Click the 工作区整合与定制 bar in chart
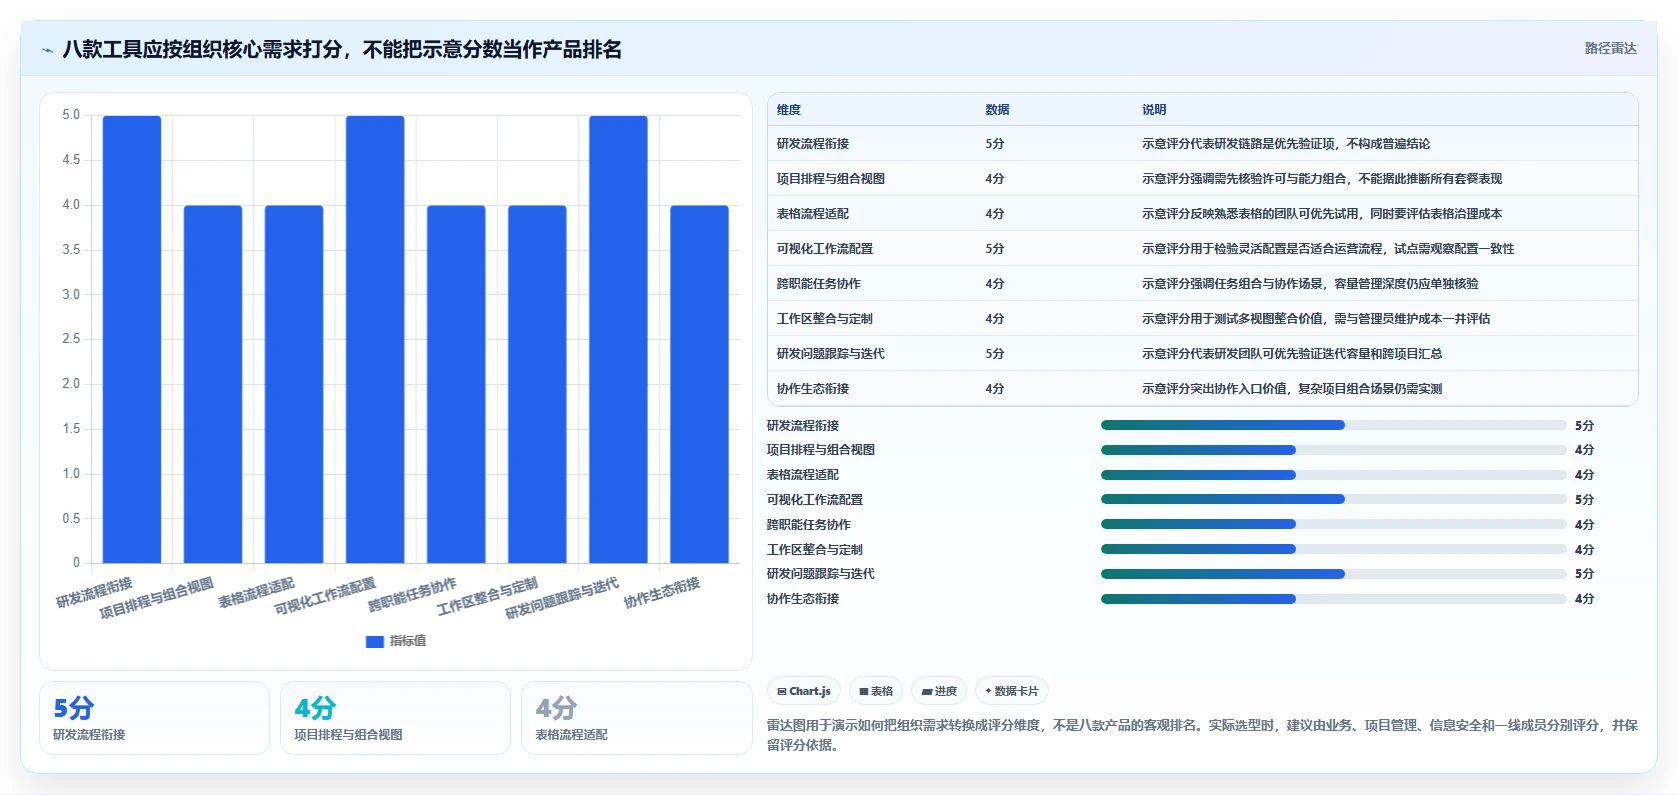This screenshot has height=795, width=1678. click(x=537, y=384)
